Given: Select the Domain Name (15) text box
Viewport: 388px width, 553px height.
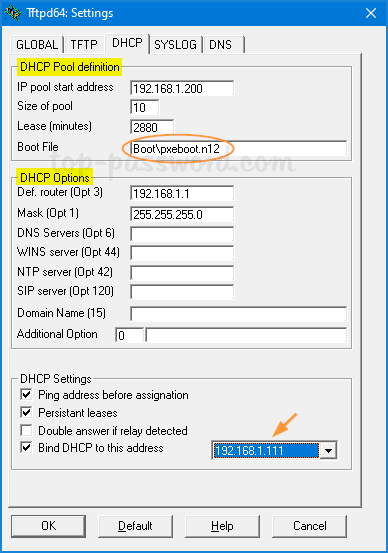Looking at the screenshot, I should (x=238, y=314).
